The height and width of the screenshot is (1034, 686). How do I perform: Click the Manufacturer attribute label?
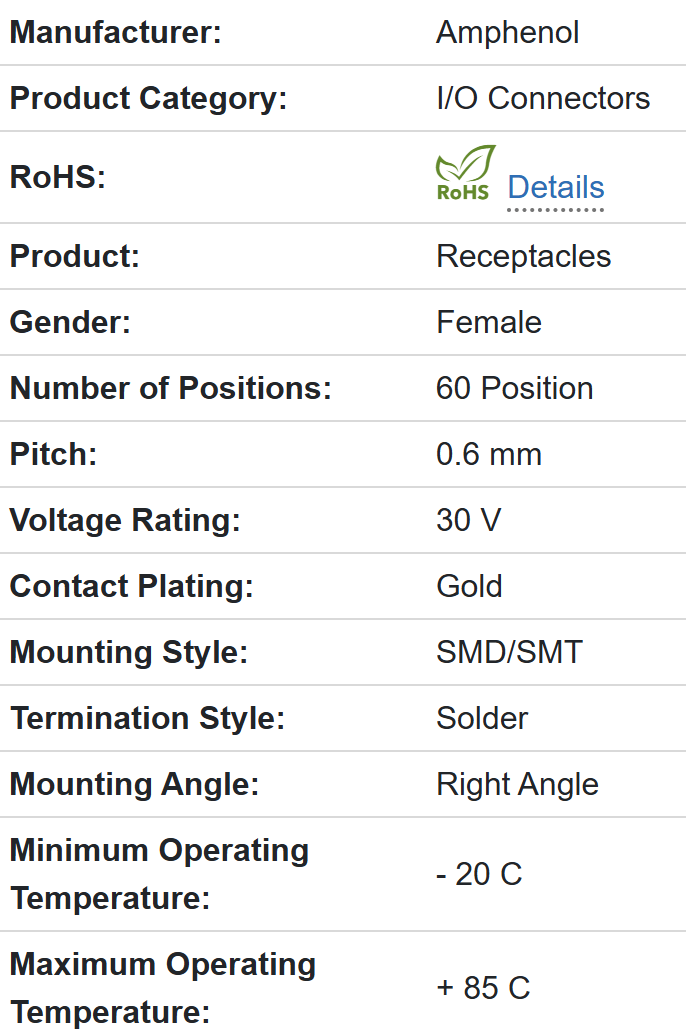pos(115,33)
